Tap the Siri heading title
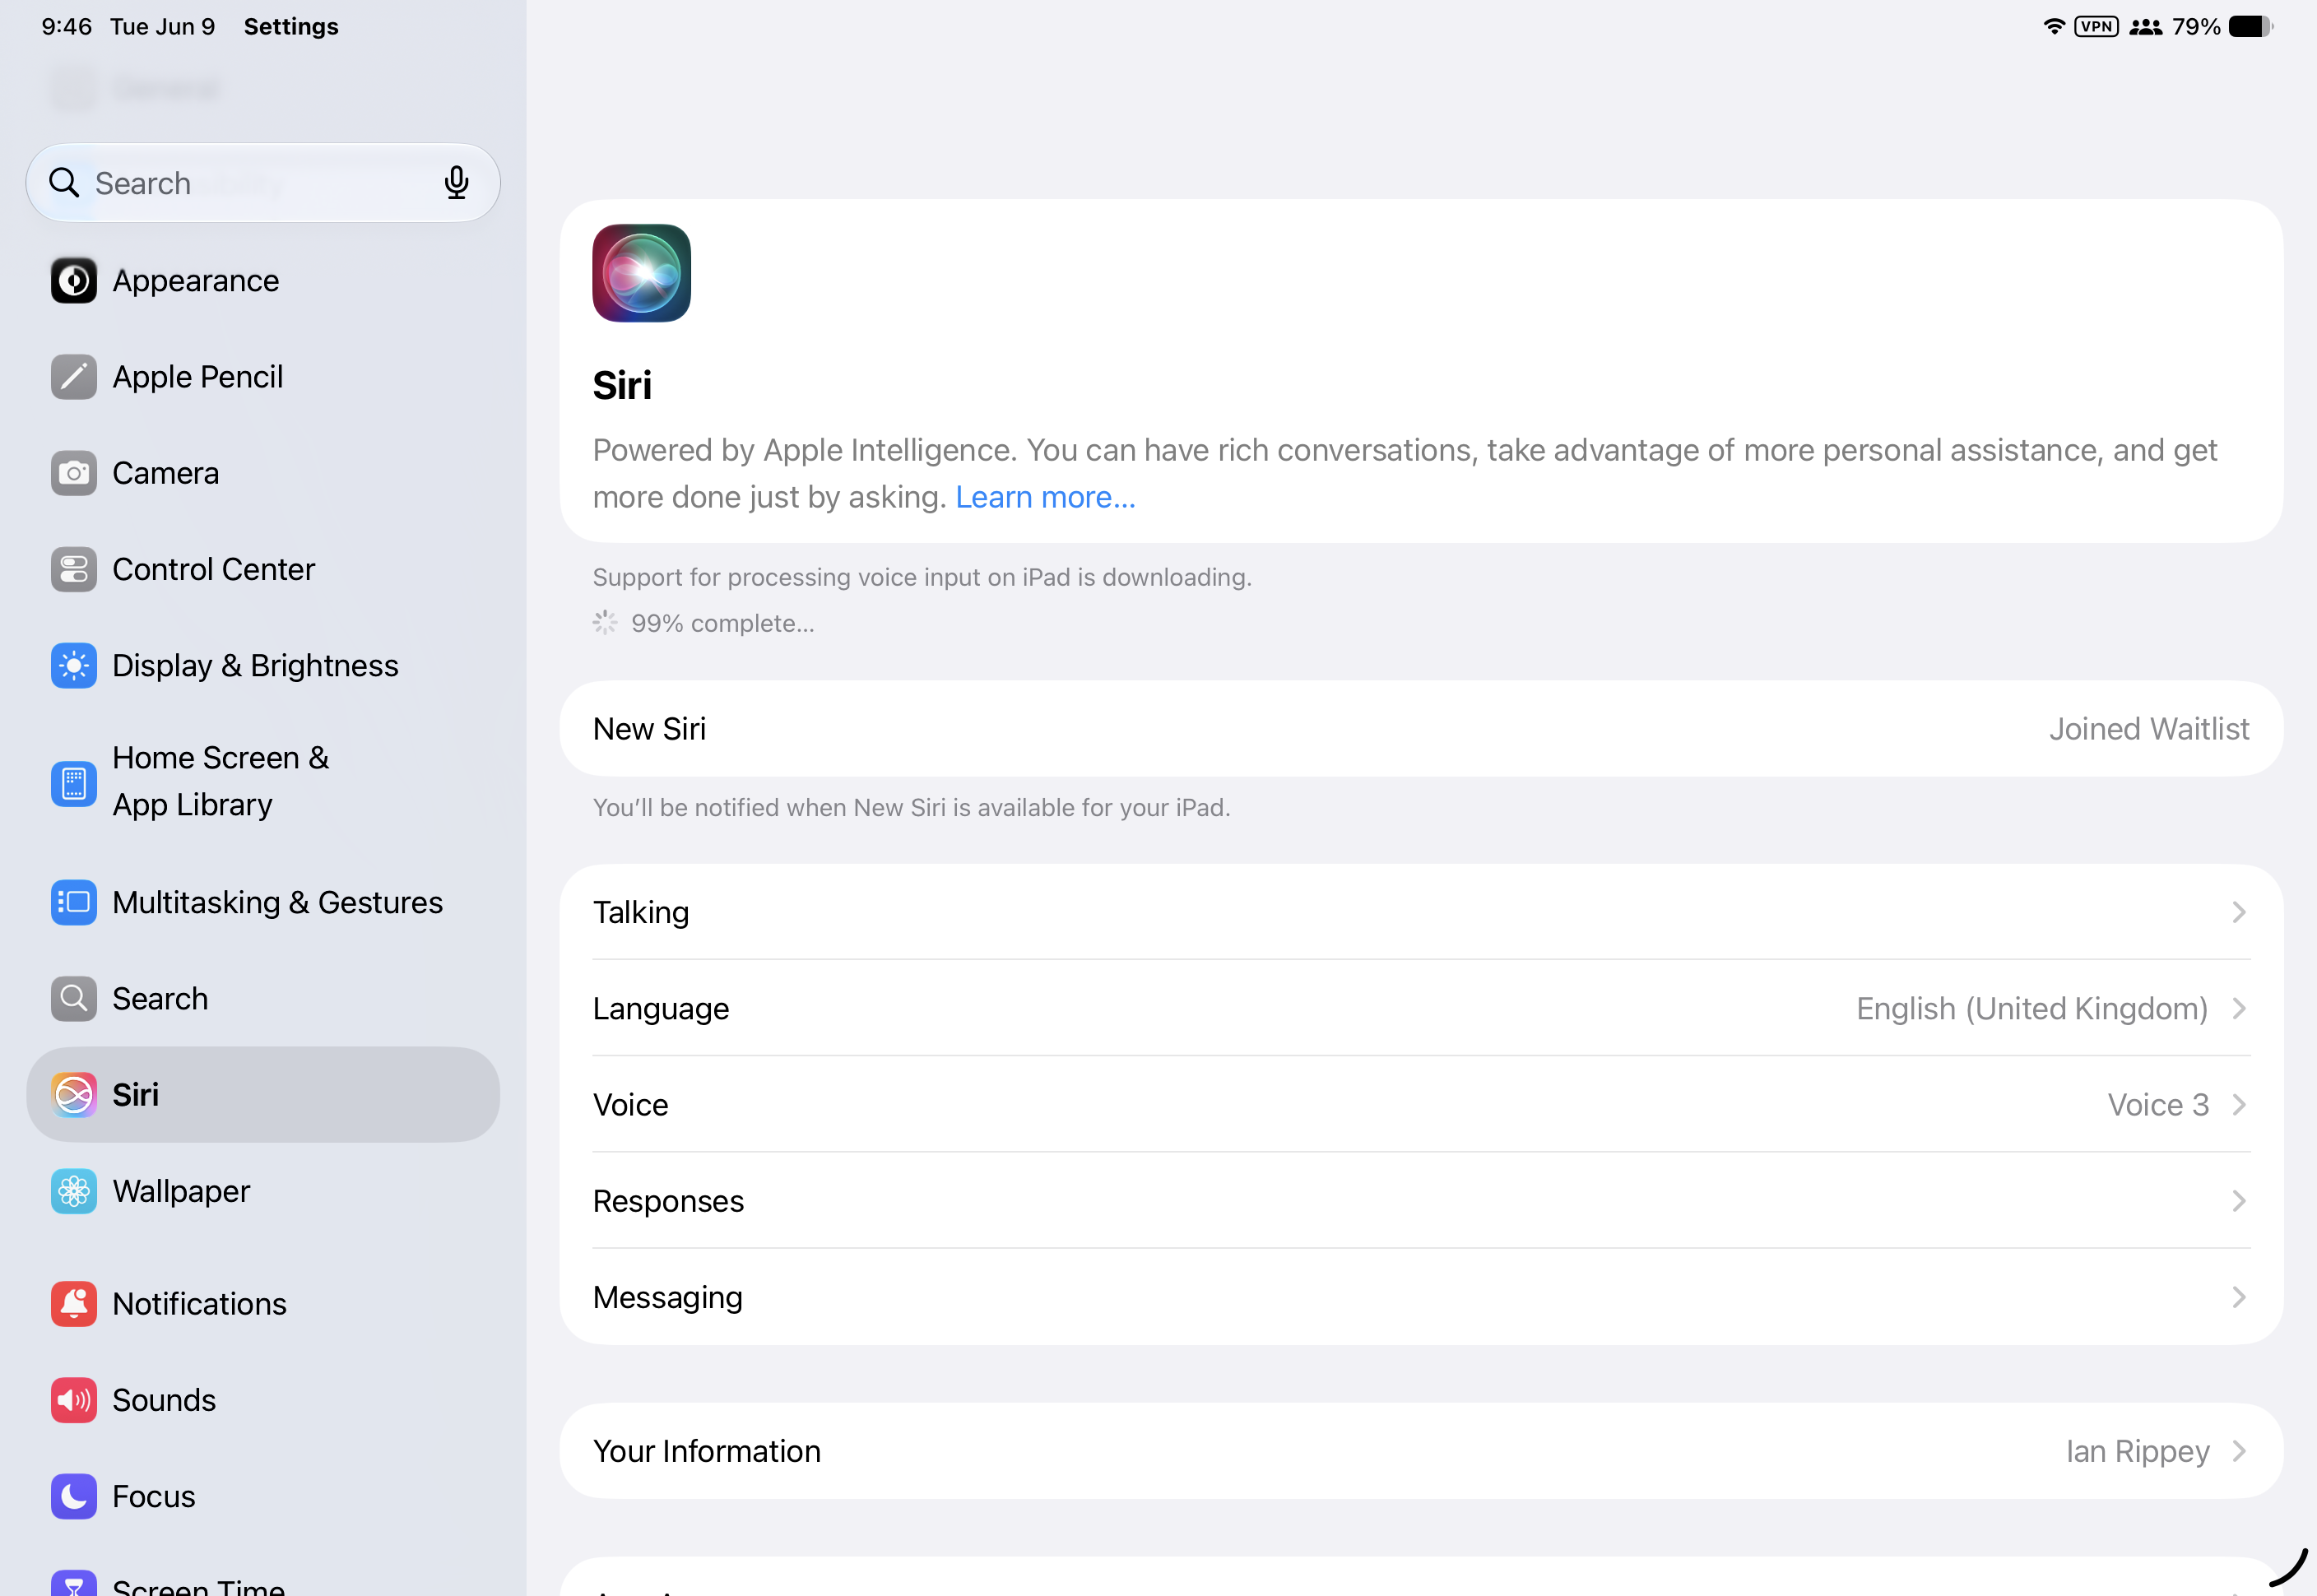 (x=622, y=385)
